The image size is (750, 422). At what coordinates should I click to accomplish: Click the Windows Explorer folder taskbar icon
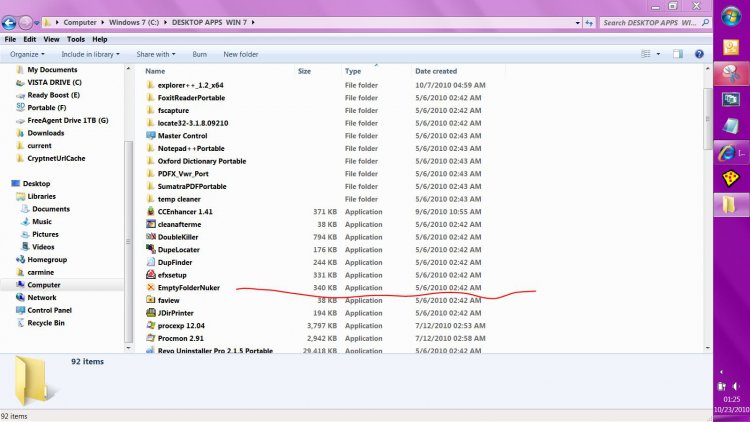coord(729,205)
